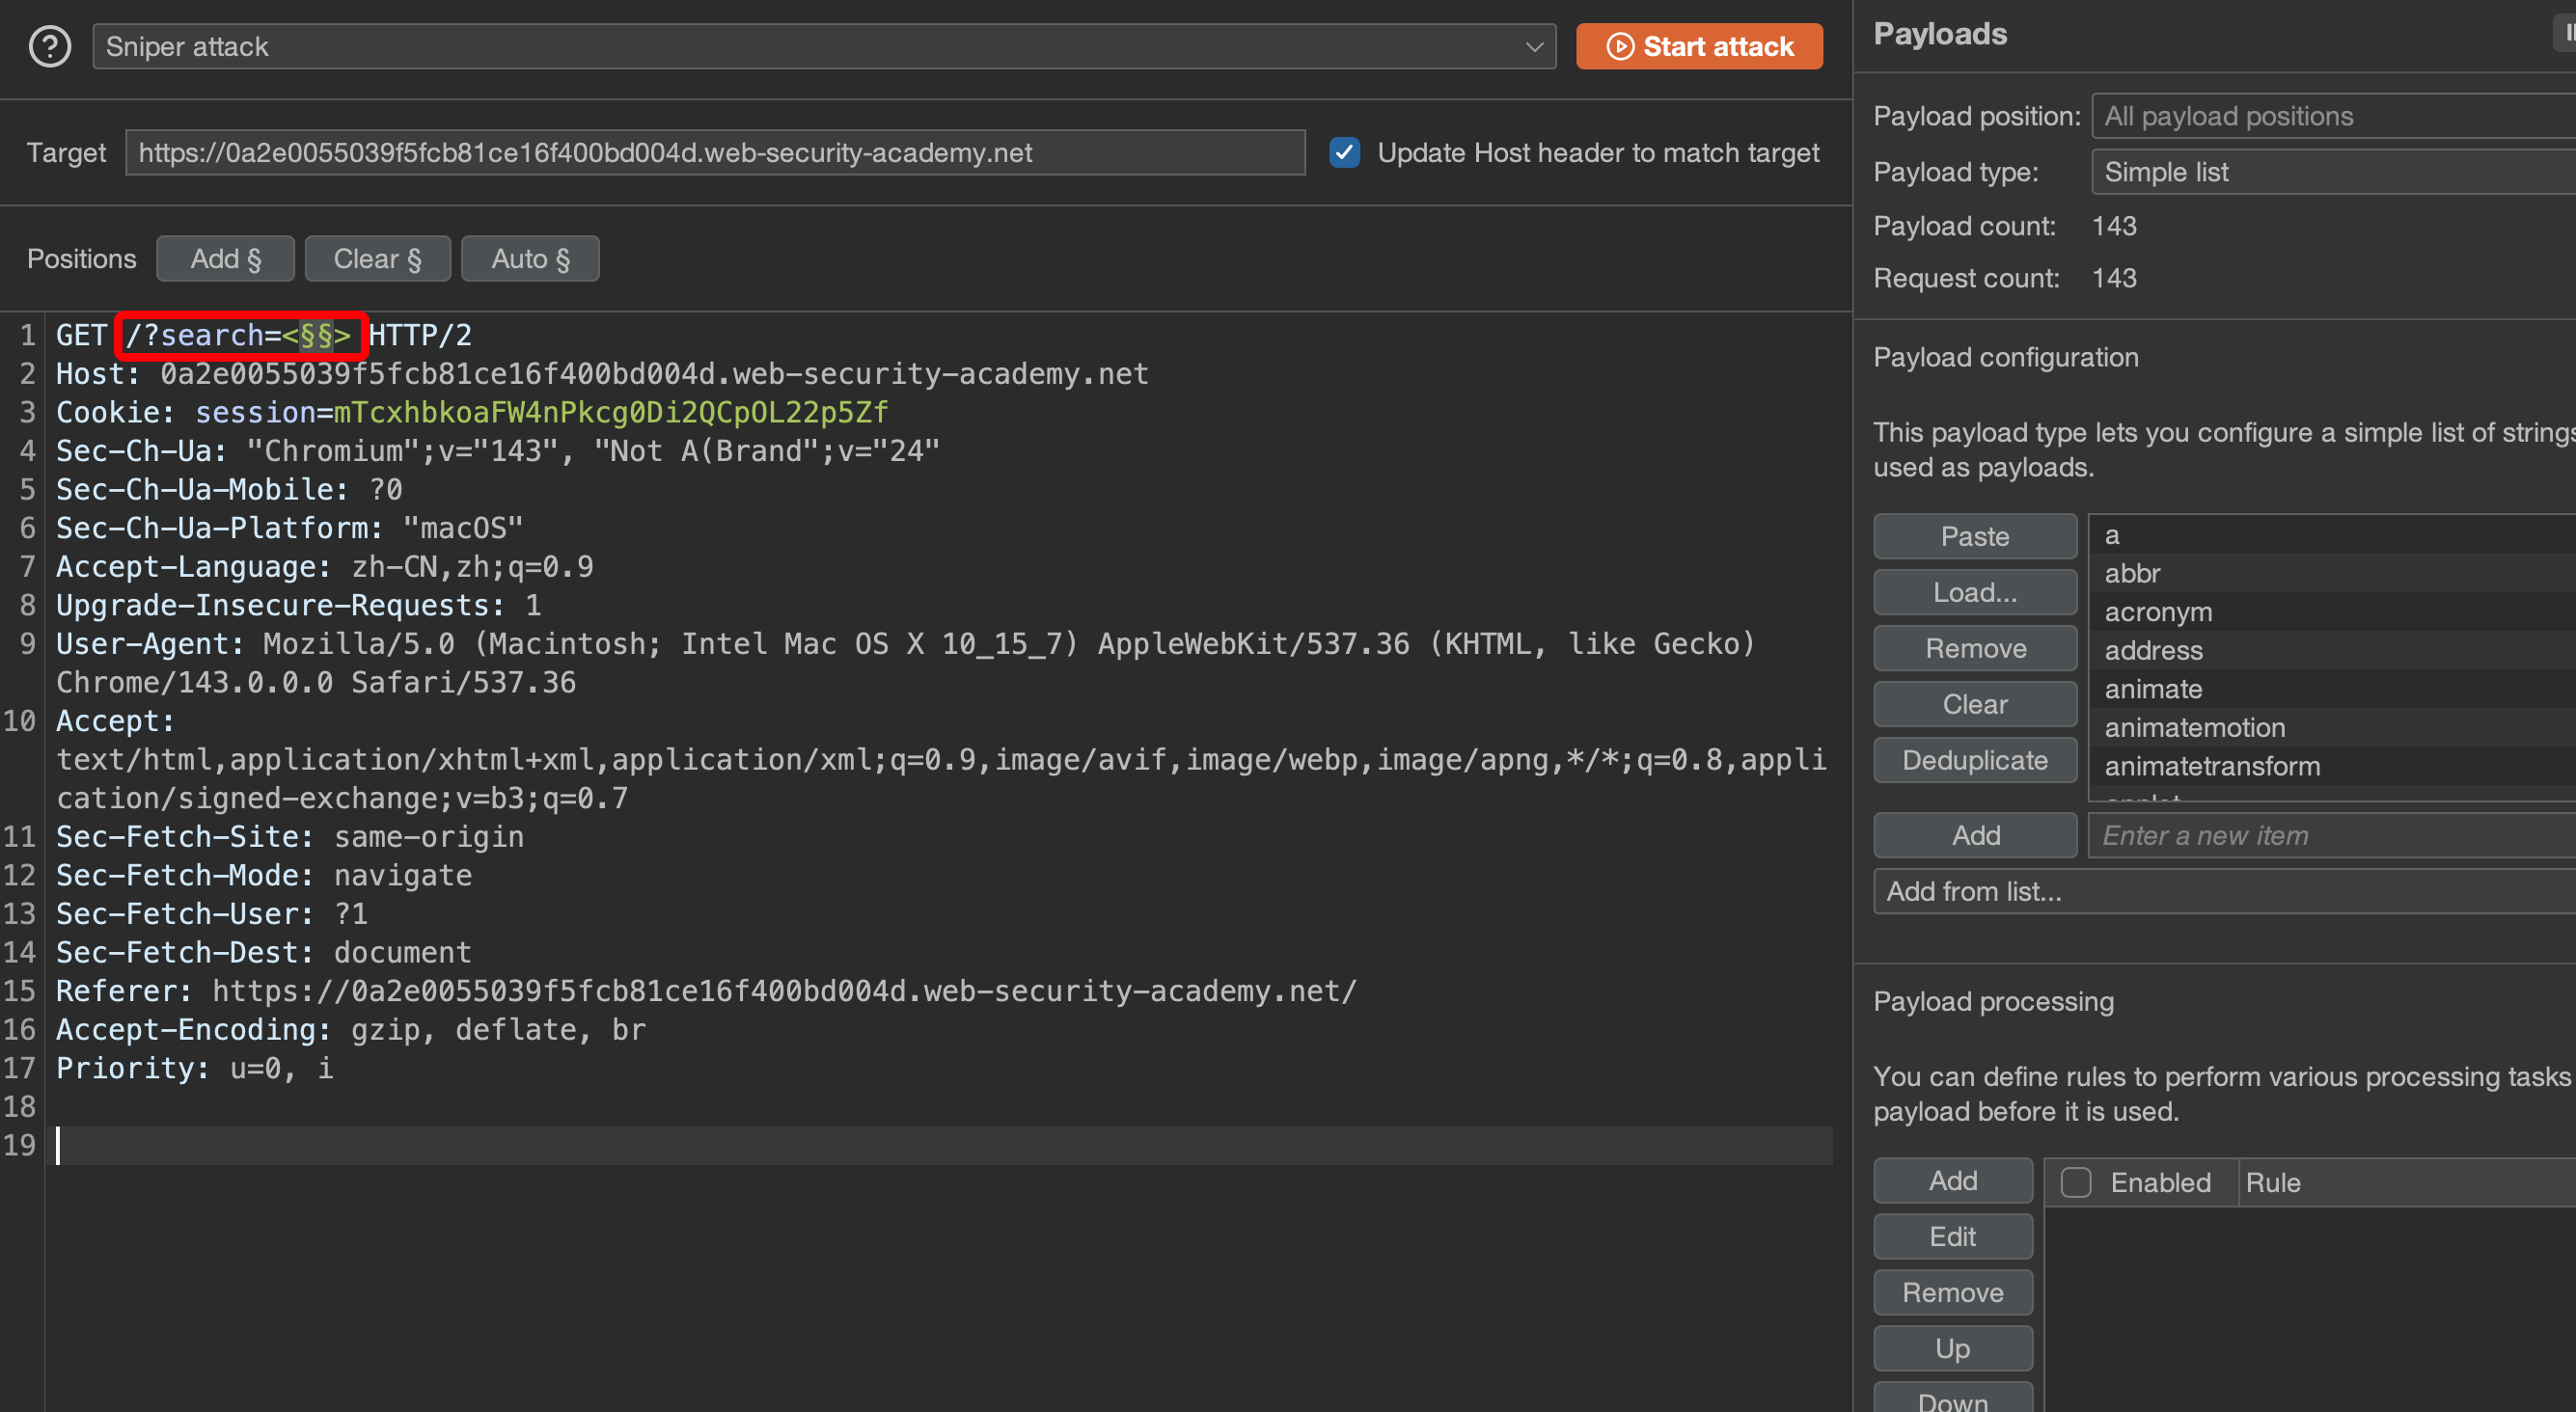Click the Edit payload processing rule button
Screen dimensions: 2576x1412
(1952, 1237)
